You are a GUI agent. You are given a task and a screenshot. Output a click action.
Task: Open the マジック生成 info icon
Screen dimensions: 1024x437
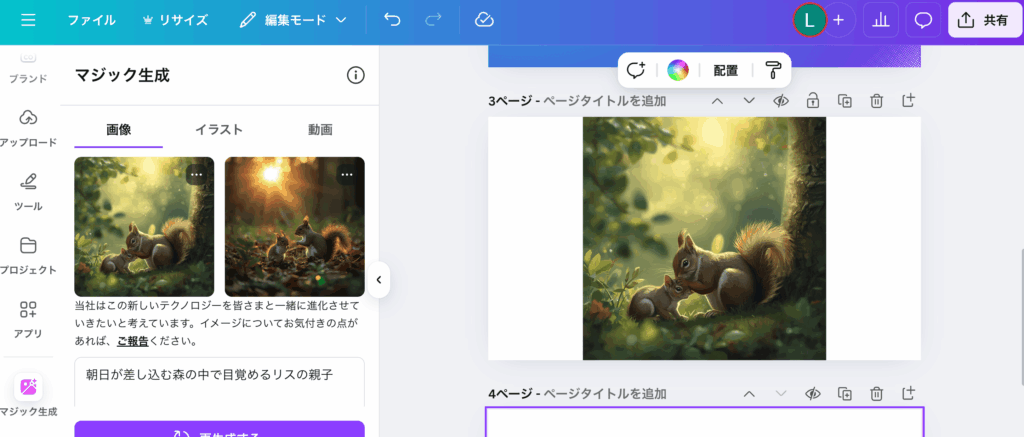coord(355,75)
